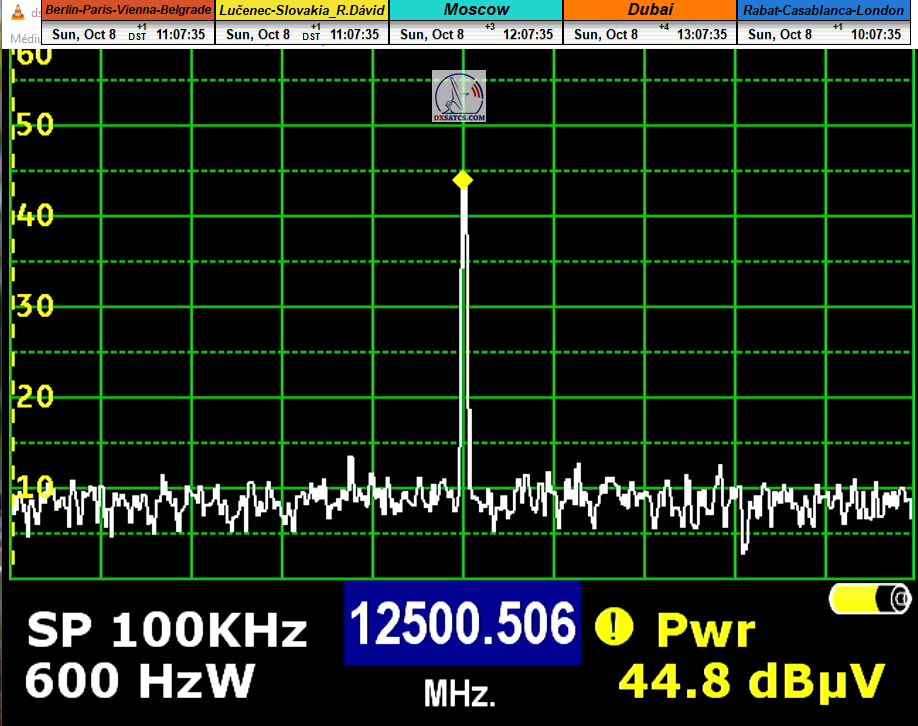Select the Berlin-Paris-Vienna-Belgrade clock tab
This screenshot has height=726, width=918.
pos(129,10)
